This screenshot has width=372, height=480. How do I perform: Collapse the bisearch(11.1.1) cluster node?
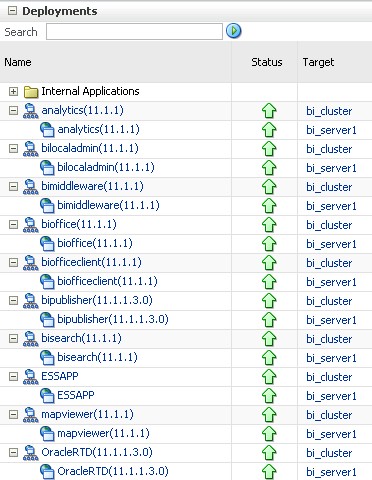tap(13, 338)
